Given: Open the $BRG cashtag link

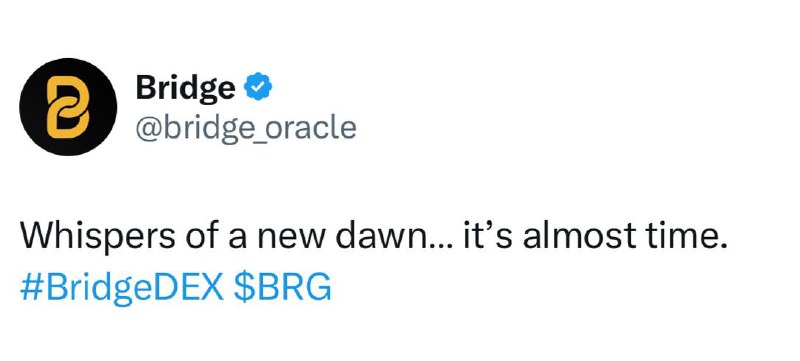Looking at the screenshot, I should coord(282,288).
